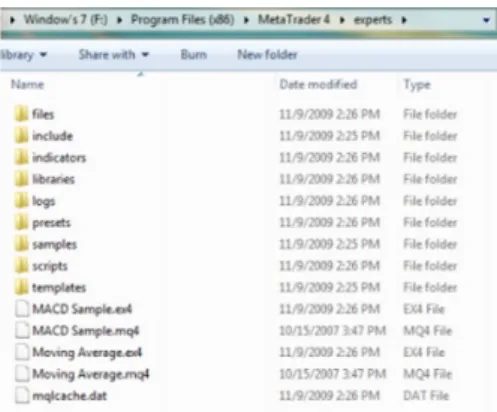This screenshot has height=412, width=497.
Task: Click the Moving Average.mq4 file icon
Action: tap(22, 374)
